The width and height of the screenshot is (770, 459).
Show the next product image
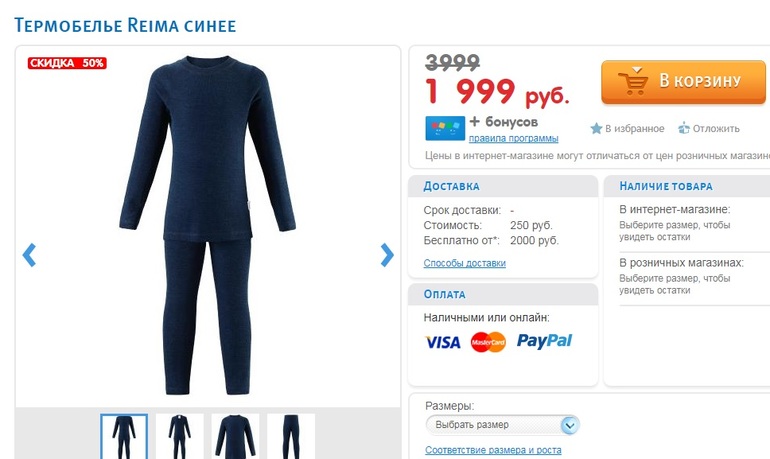pos(387,255)
